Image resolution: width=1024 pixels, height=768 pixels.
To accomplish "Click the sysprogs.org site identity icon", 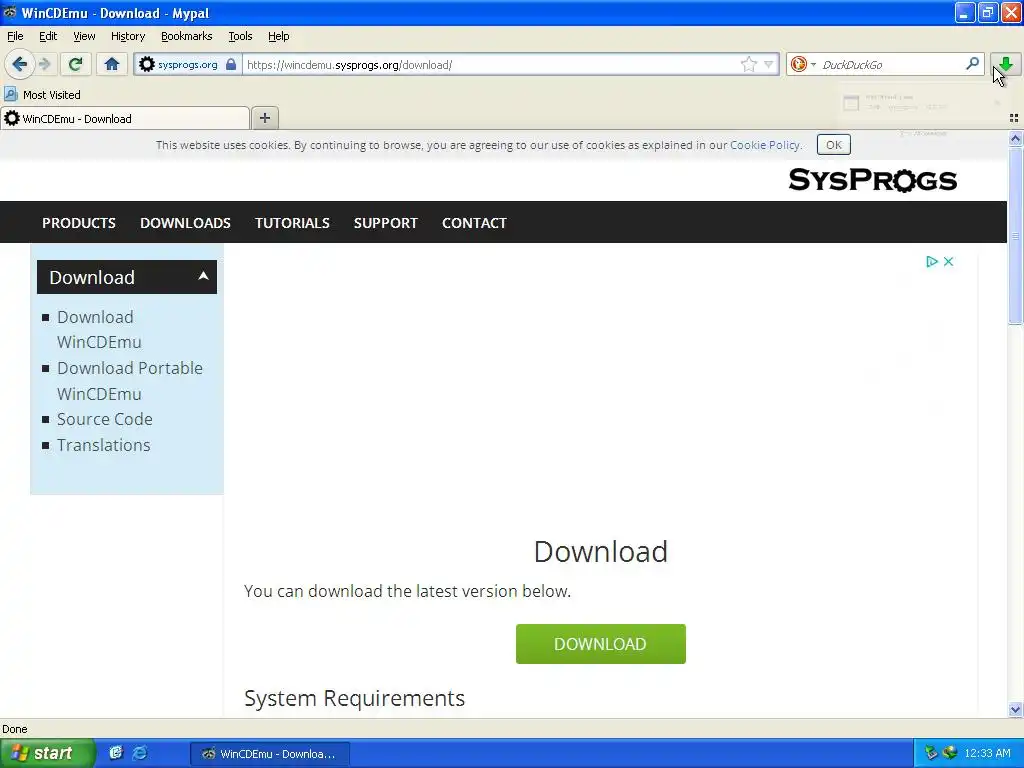I will [x=147, y=64].
